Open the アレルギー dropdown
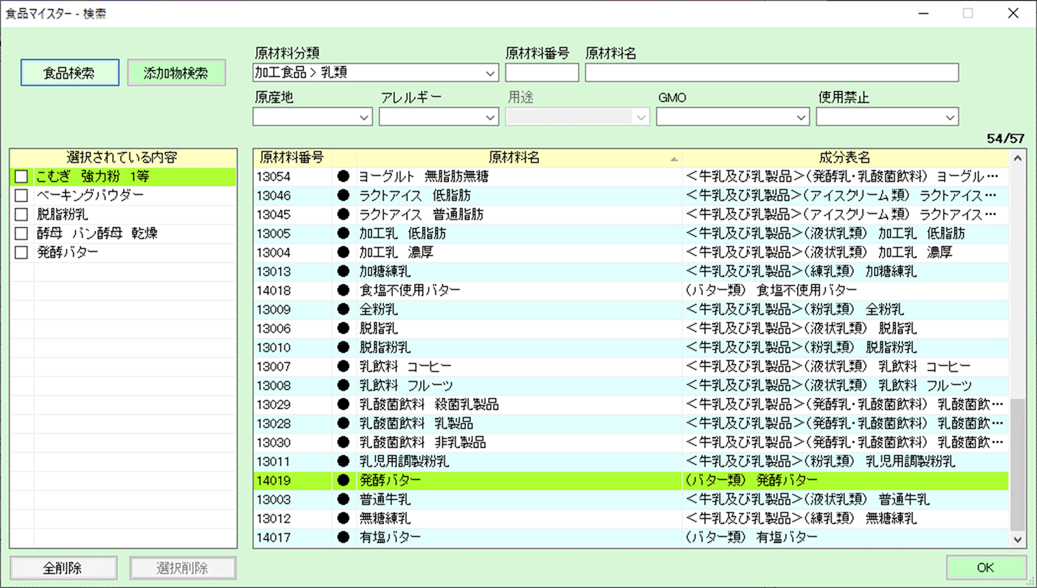Screen dimensions: 1037x588 click(x=491, y=117)
